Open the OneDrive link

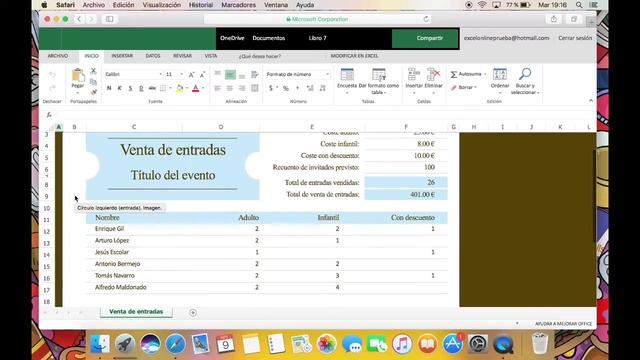click(232, 38)
